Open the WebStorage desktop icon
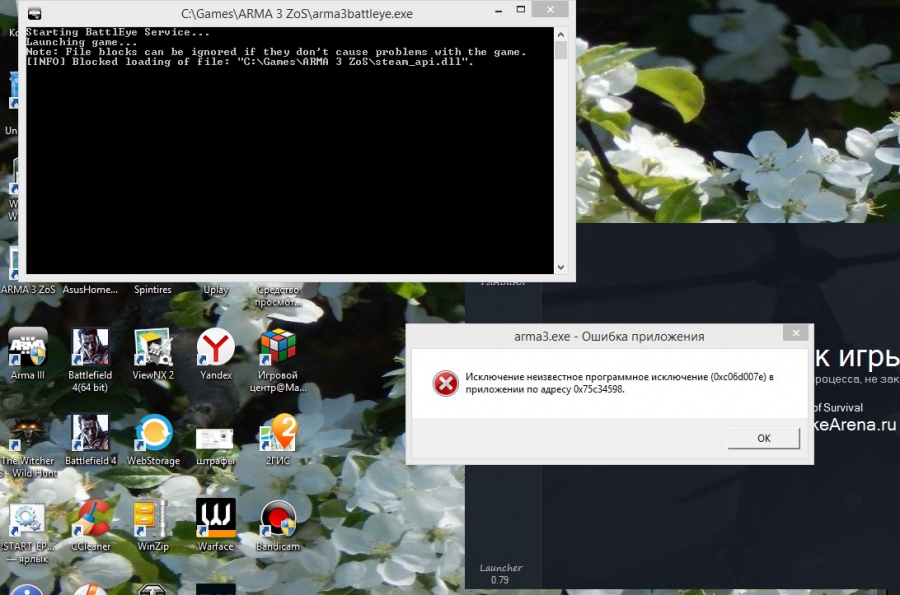Image resolution: width=900 pixels, height=595 pixels. (153, 440)
